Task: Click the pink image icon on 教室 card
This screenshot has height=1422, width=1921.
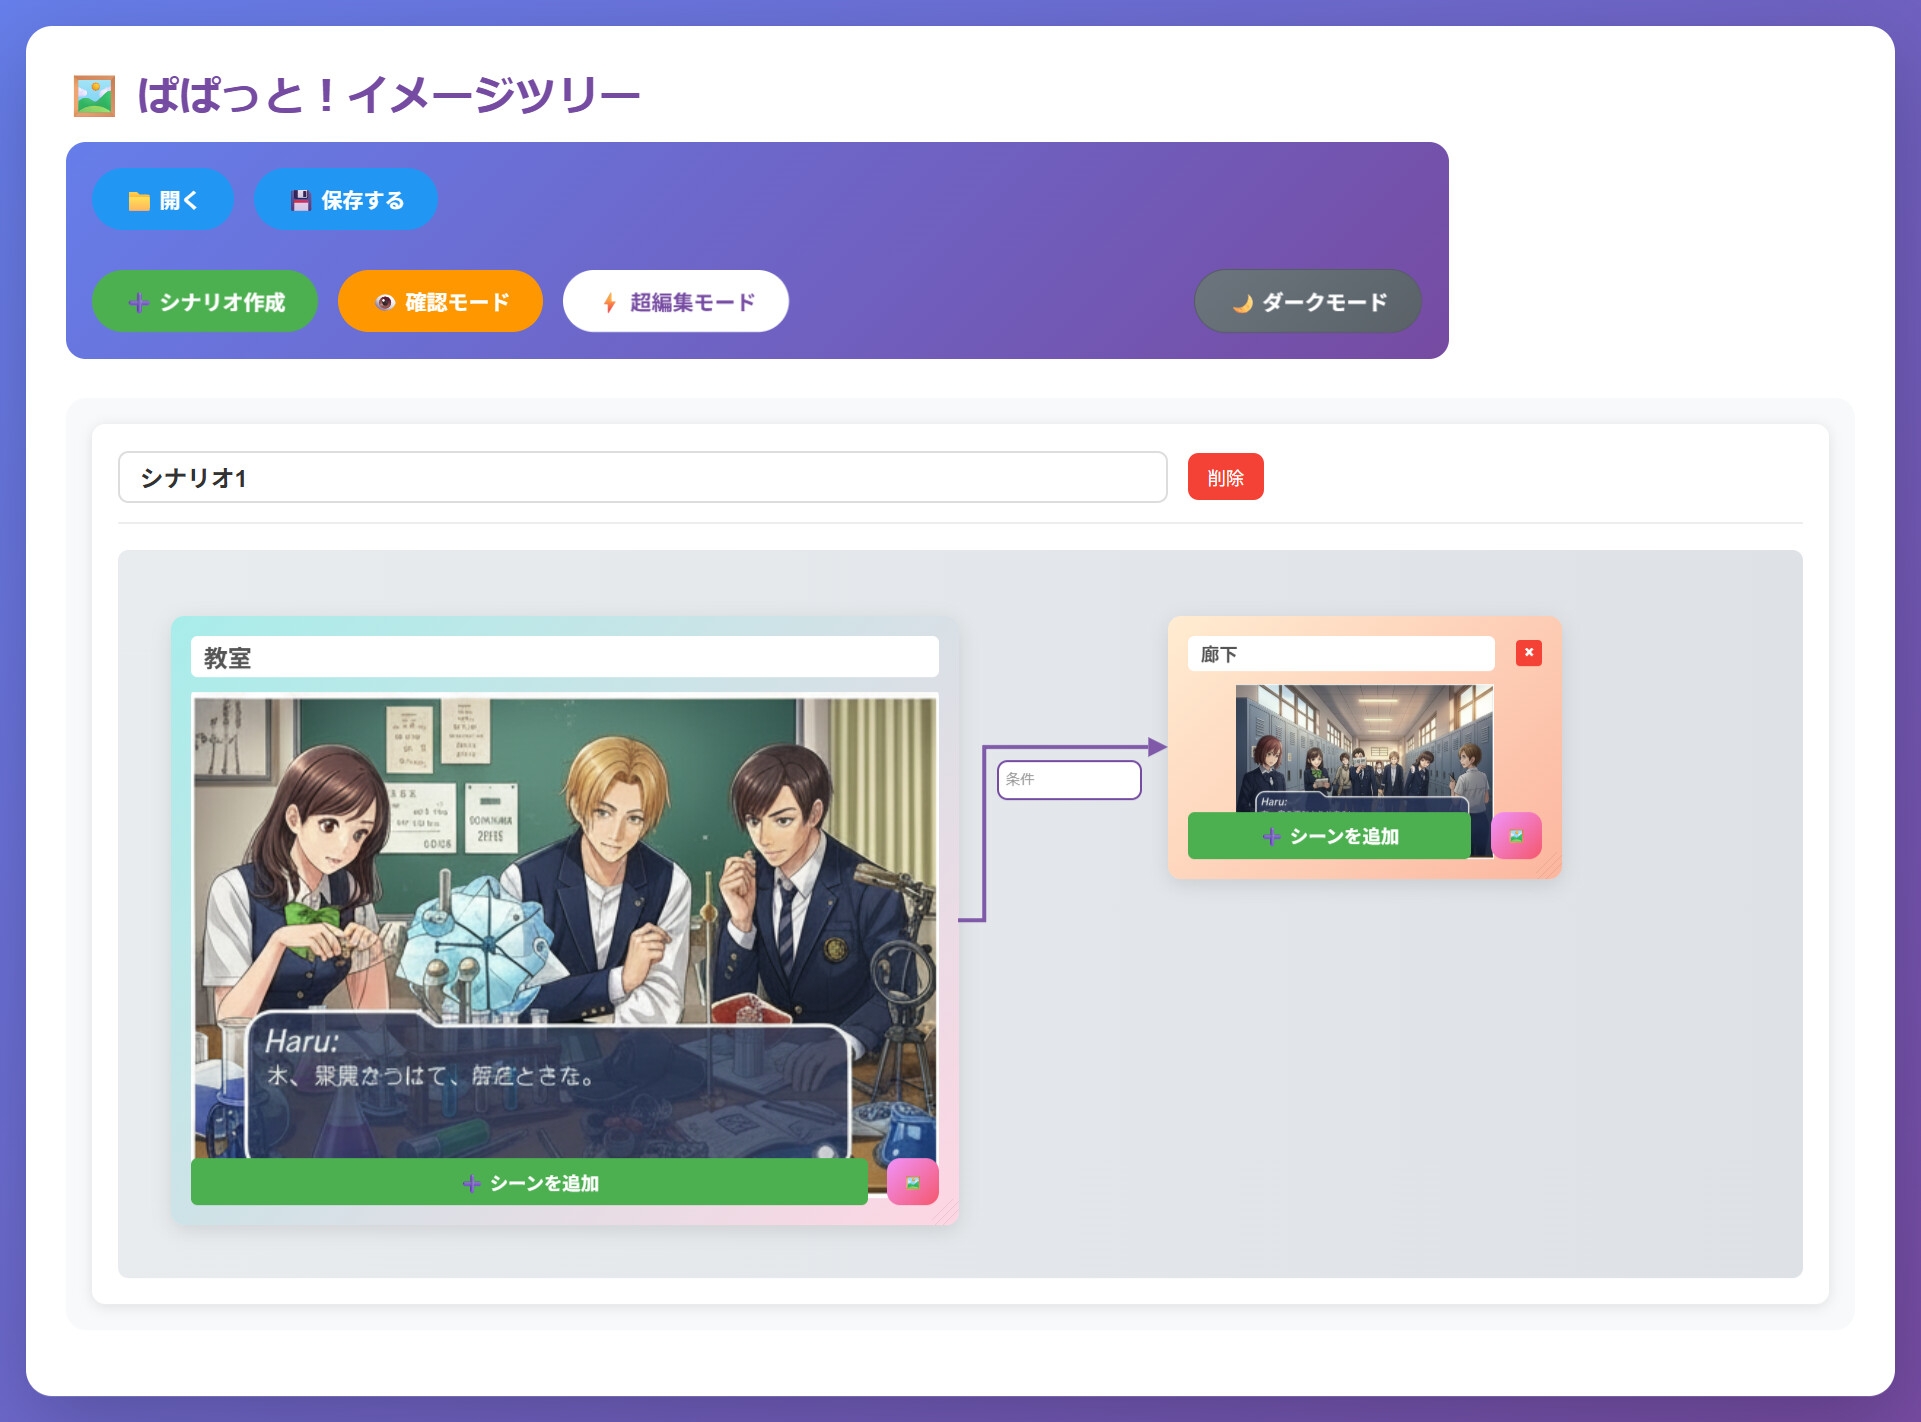Action: coord(912,1183)
